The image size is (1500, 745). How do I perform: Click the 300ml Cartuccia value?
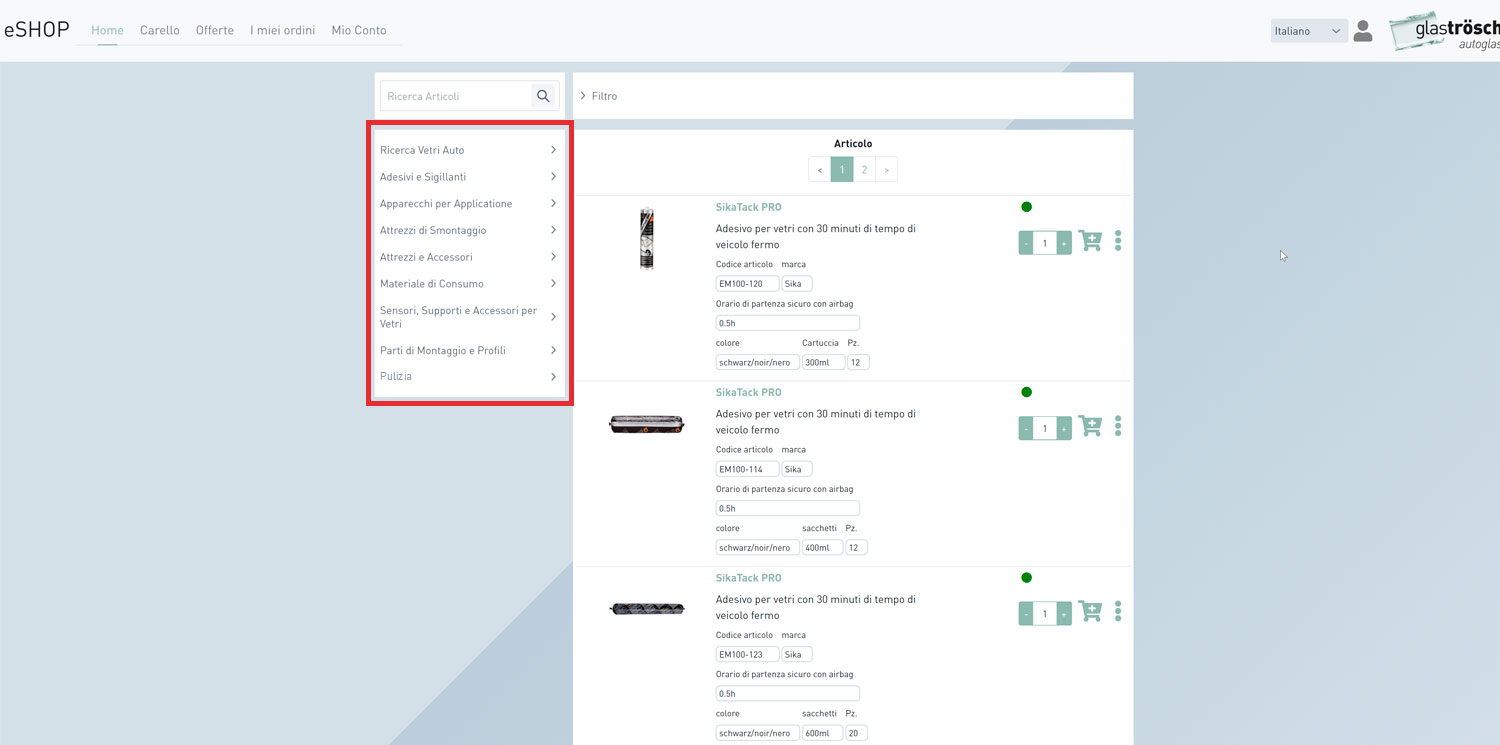(823, 363)
